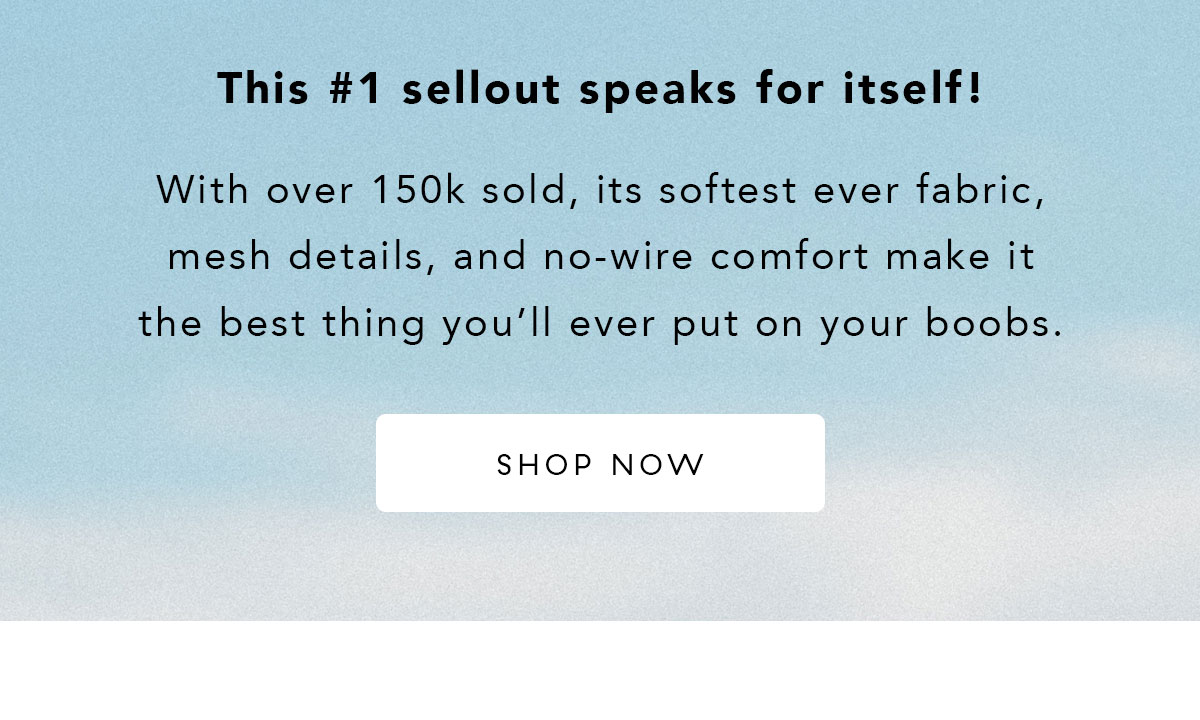1200x720 pixels.
Task: Click the SHOP NOW button
Action: point(600,463)
